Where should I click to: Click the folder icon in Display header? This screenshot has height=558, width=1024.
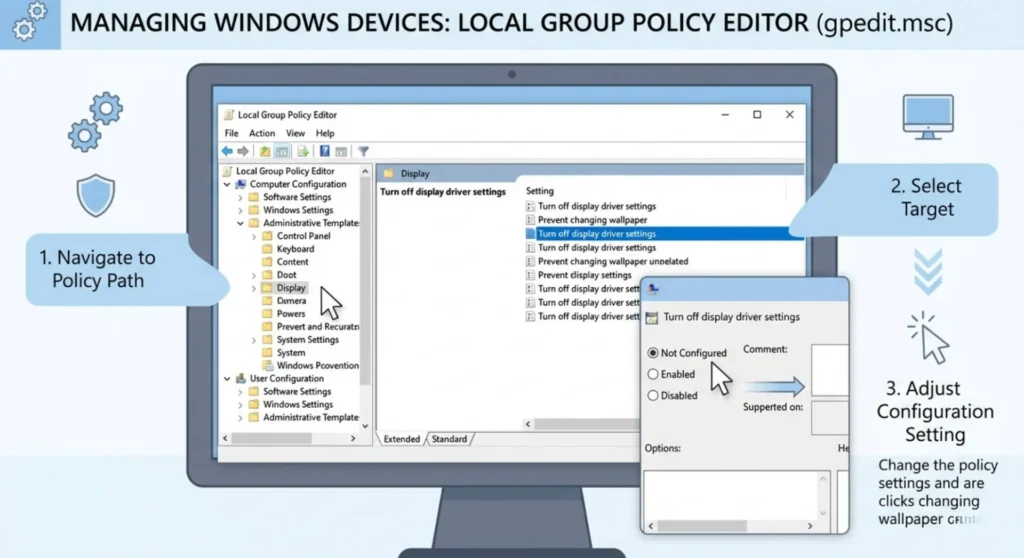[389, 173]
